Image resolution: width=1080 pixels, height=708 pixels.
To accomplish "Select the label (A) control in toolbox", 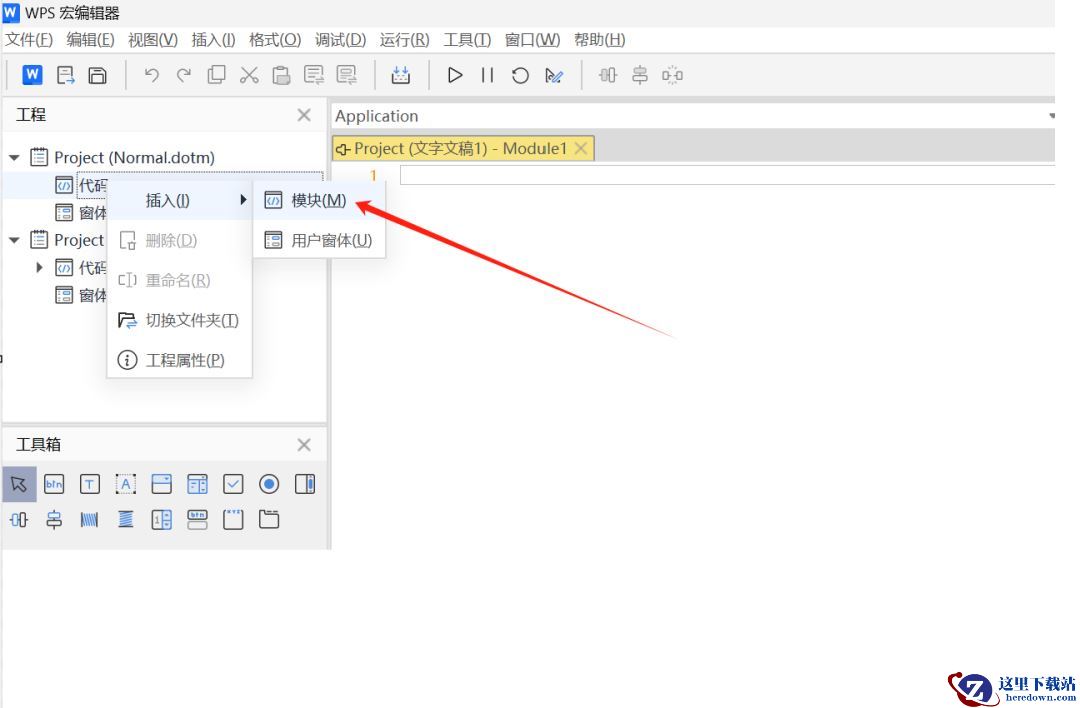I will (126, 484).
